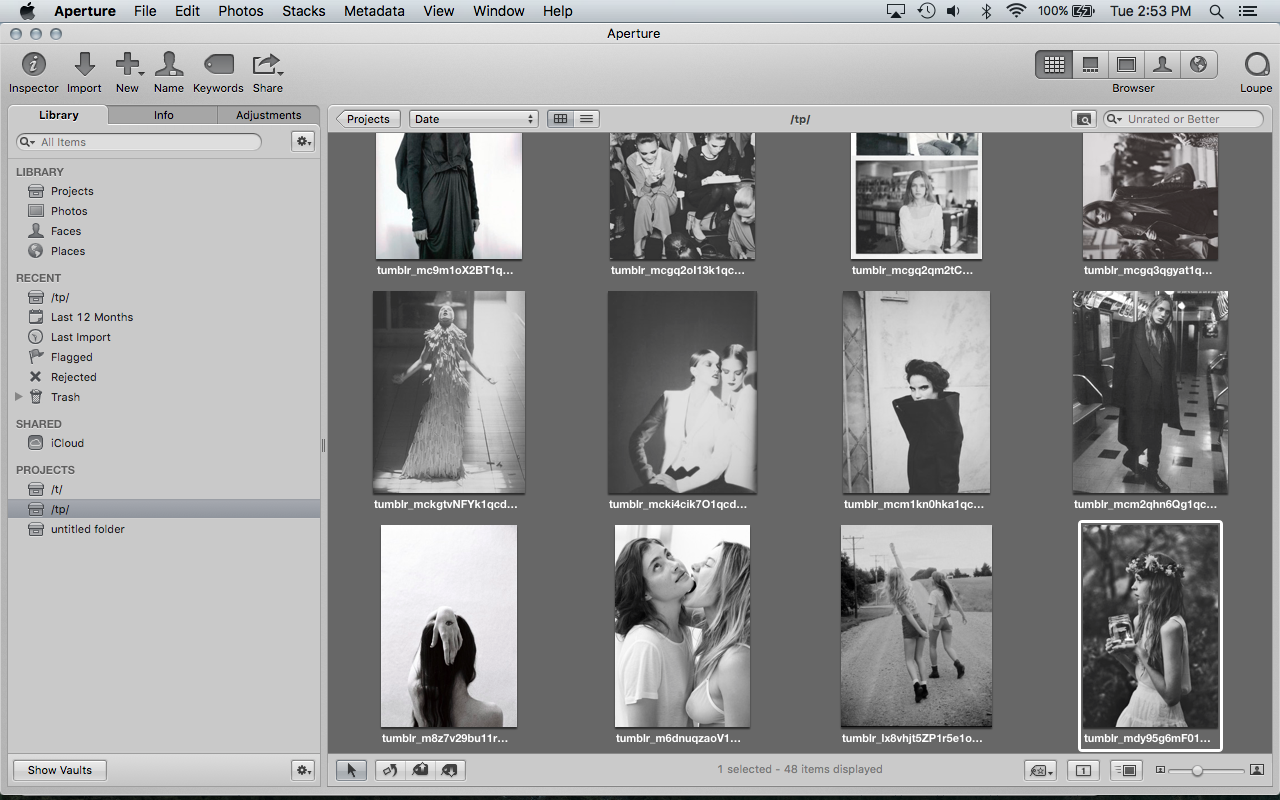Open the Keywords tag tool
Screen dimensions: 1280x800
click(218, 65)
